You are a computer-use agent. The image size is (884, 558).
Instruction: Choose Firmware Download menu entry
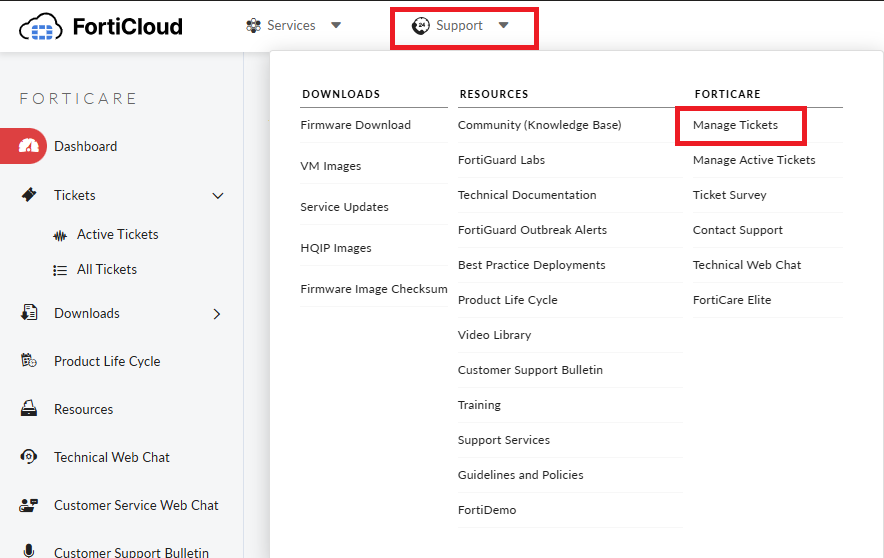coord(355,125)
